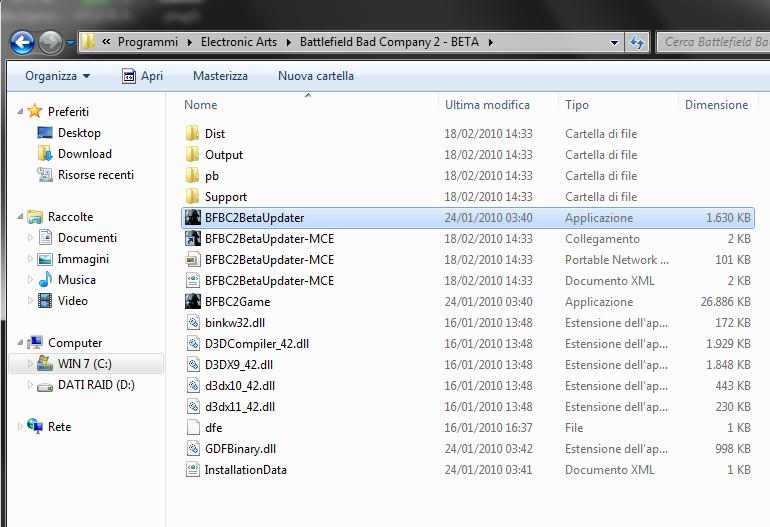This screenshot has height=527, width=770.
Task: Open the recent pages dropdown arrow
Action: click(70, 43)
